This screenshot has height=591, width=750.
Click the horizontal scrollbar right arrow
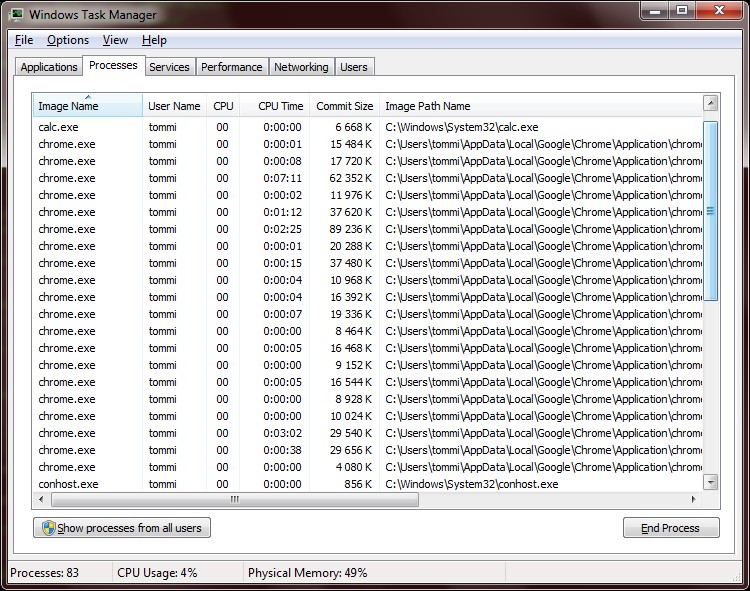click(693, 499)
